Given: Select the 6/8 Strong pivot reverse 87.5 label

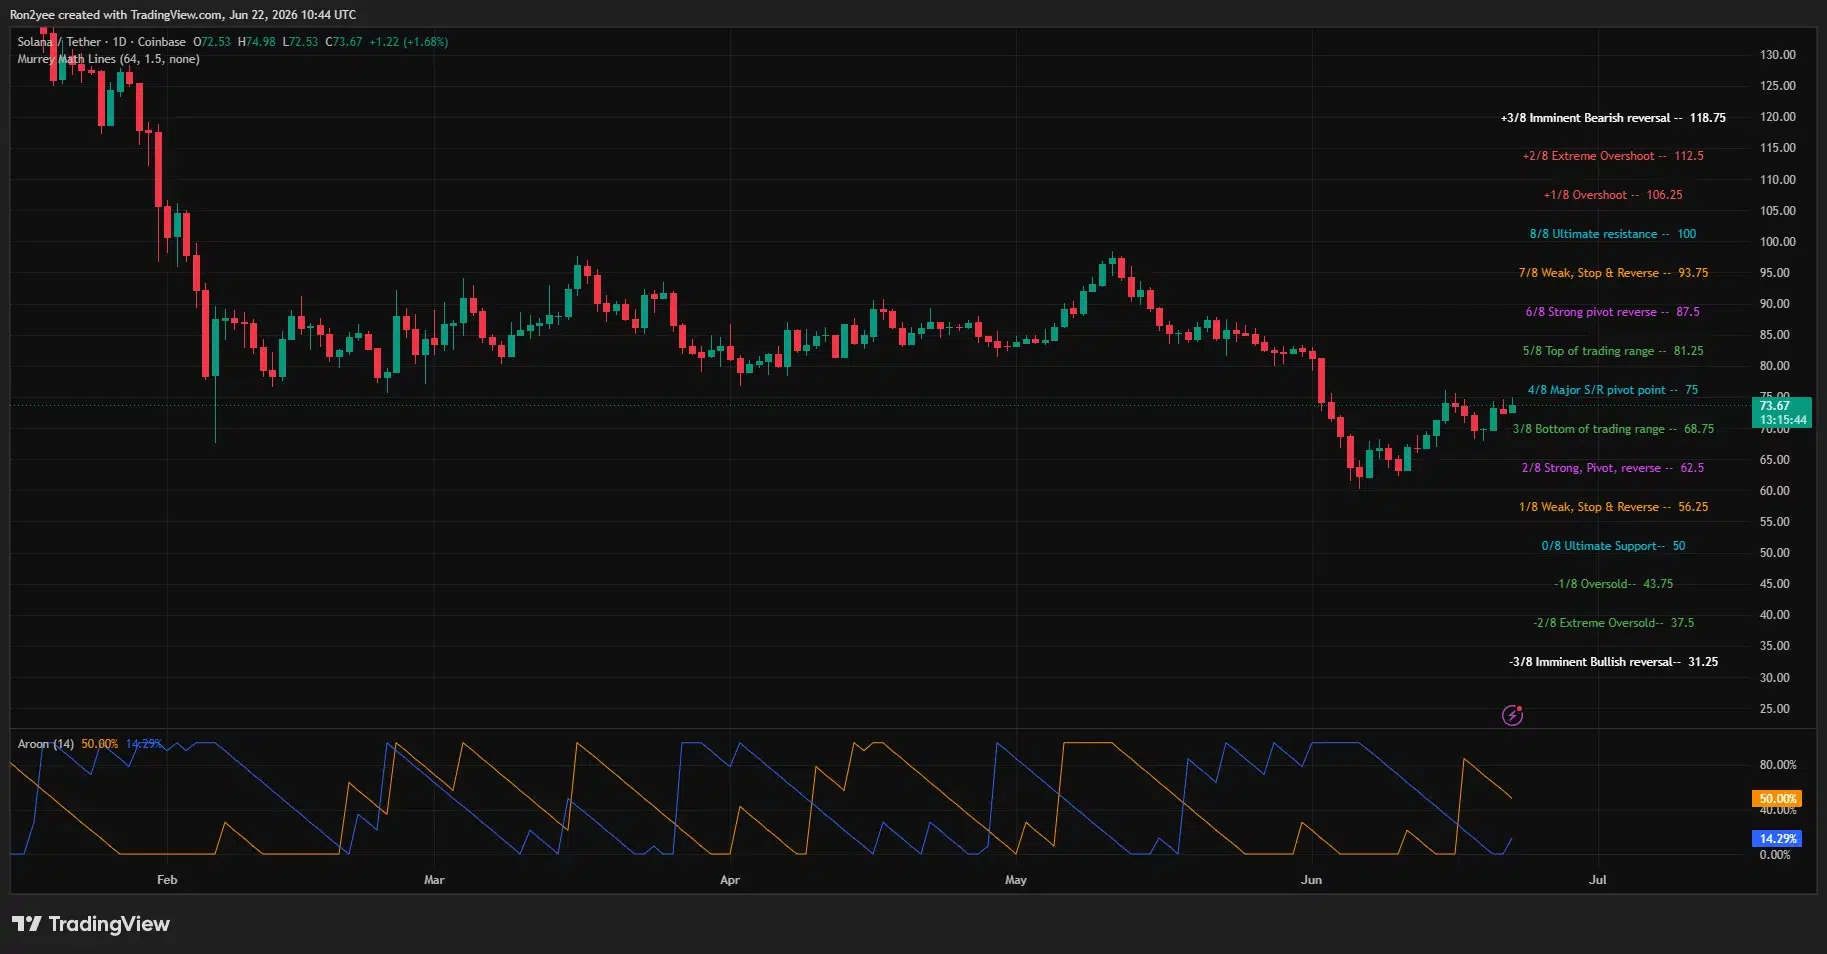Looking at the screenshot, I should tap(1613, 312).
